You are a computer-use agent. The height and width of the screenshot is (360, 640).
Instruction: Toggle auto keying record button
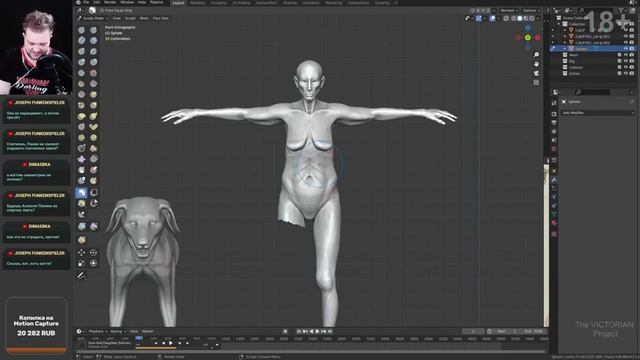click(285, 331)
